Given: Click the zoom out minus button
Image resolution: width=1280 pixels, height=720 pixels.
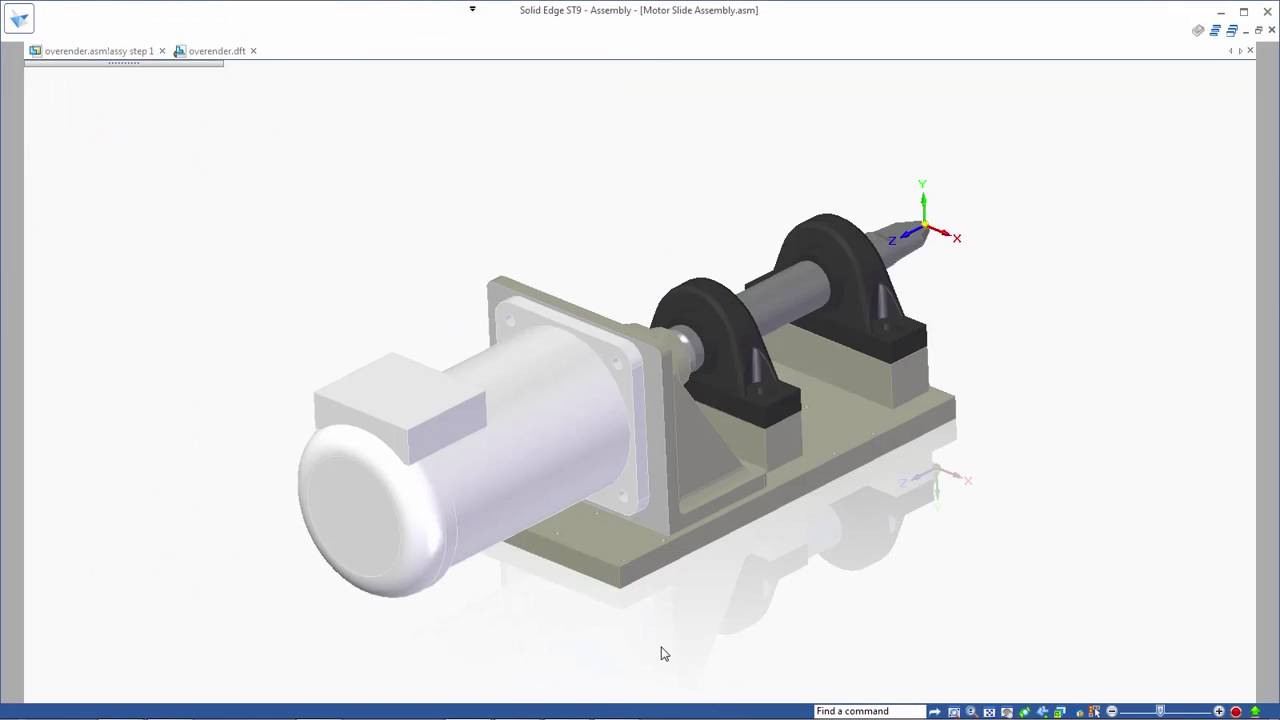Looking at the screenshot, I should point(1112,712).
